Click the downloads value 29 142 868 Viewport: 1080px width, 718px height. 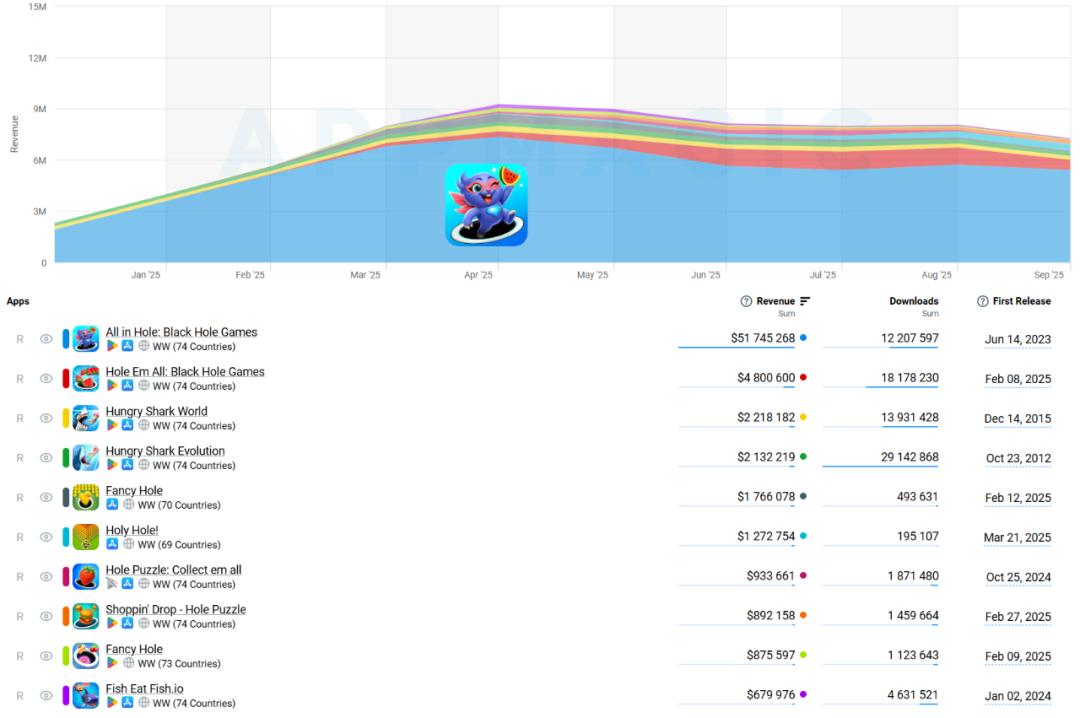909,457
